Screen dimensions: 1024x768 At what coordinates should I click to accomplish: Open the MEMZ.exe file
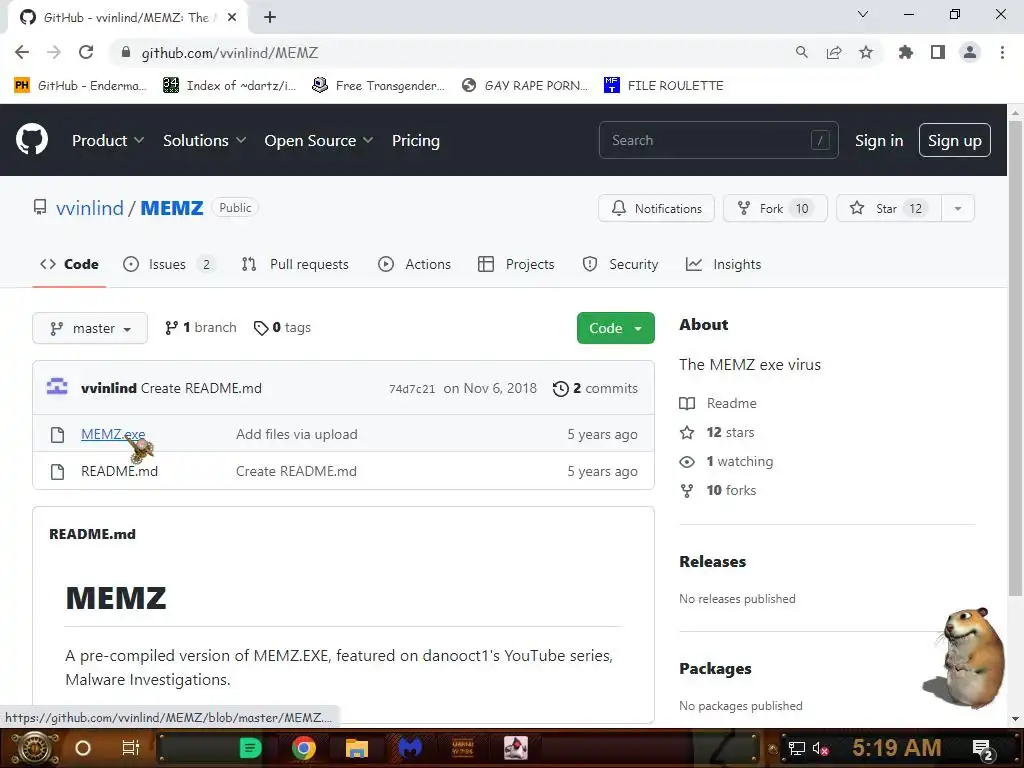tap(113, 434)
